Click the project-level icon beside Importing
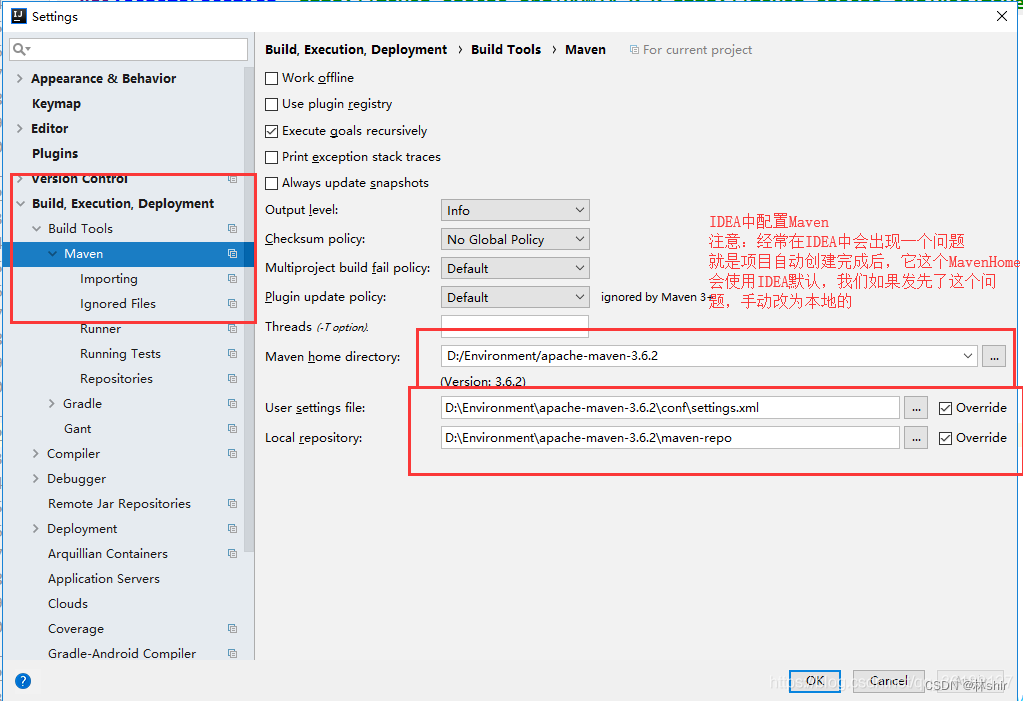The width and height of the screenshot is (1023, 701). pyautogui.click(x=232, y=278)
